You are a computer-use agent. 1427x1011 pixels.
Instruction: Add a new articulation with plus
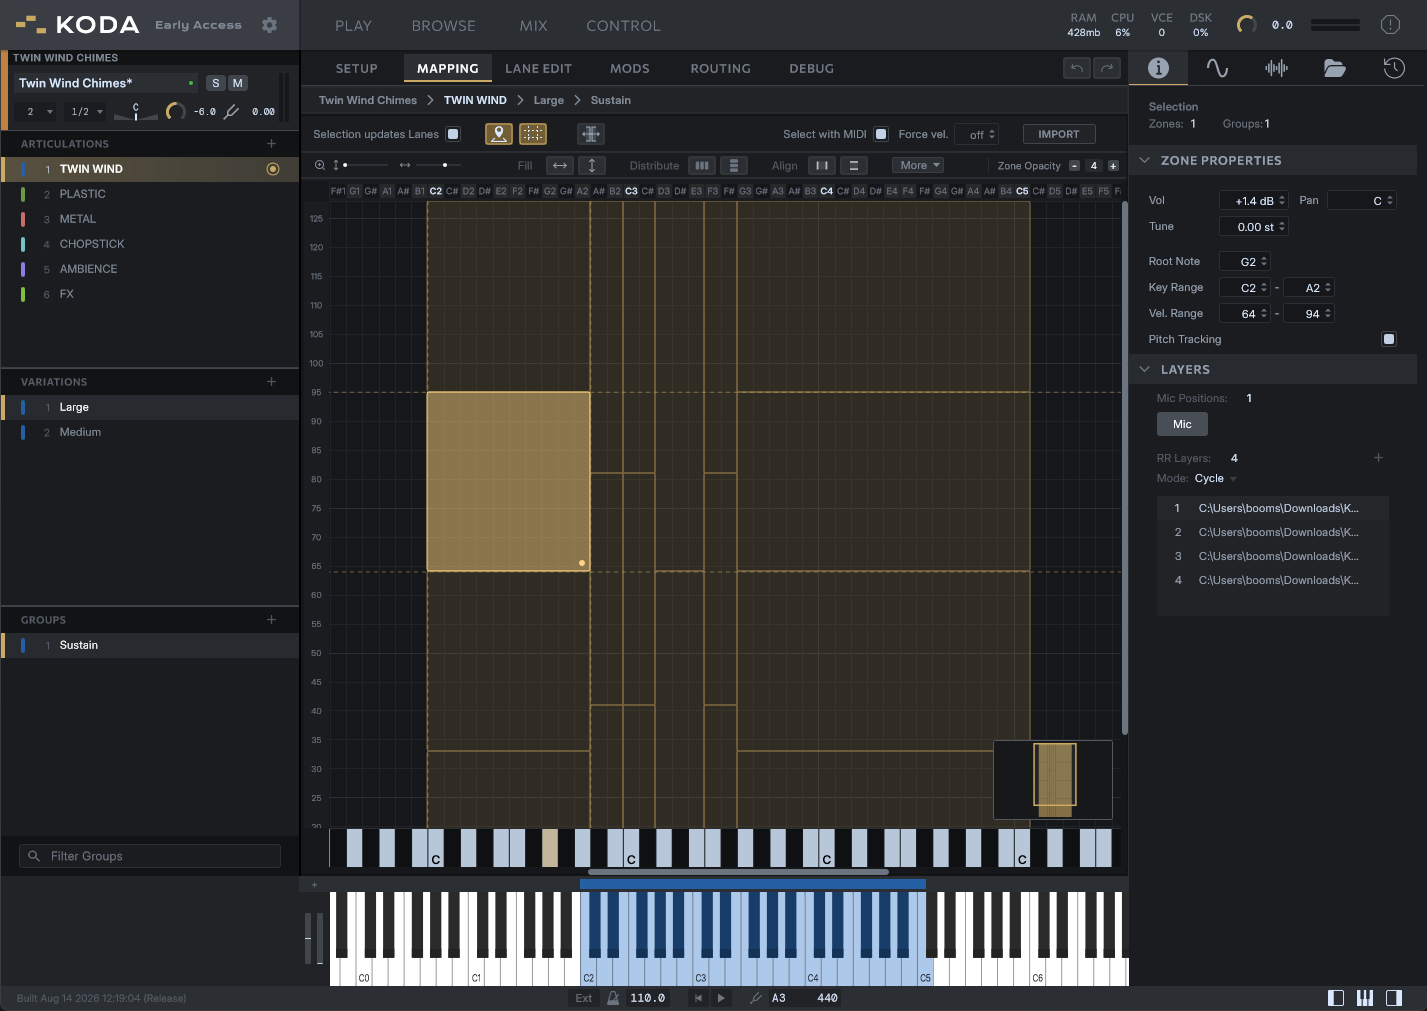click(271, 144)
